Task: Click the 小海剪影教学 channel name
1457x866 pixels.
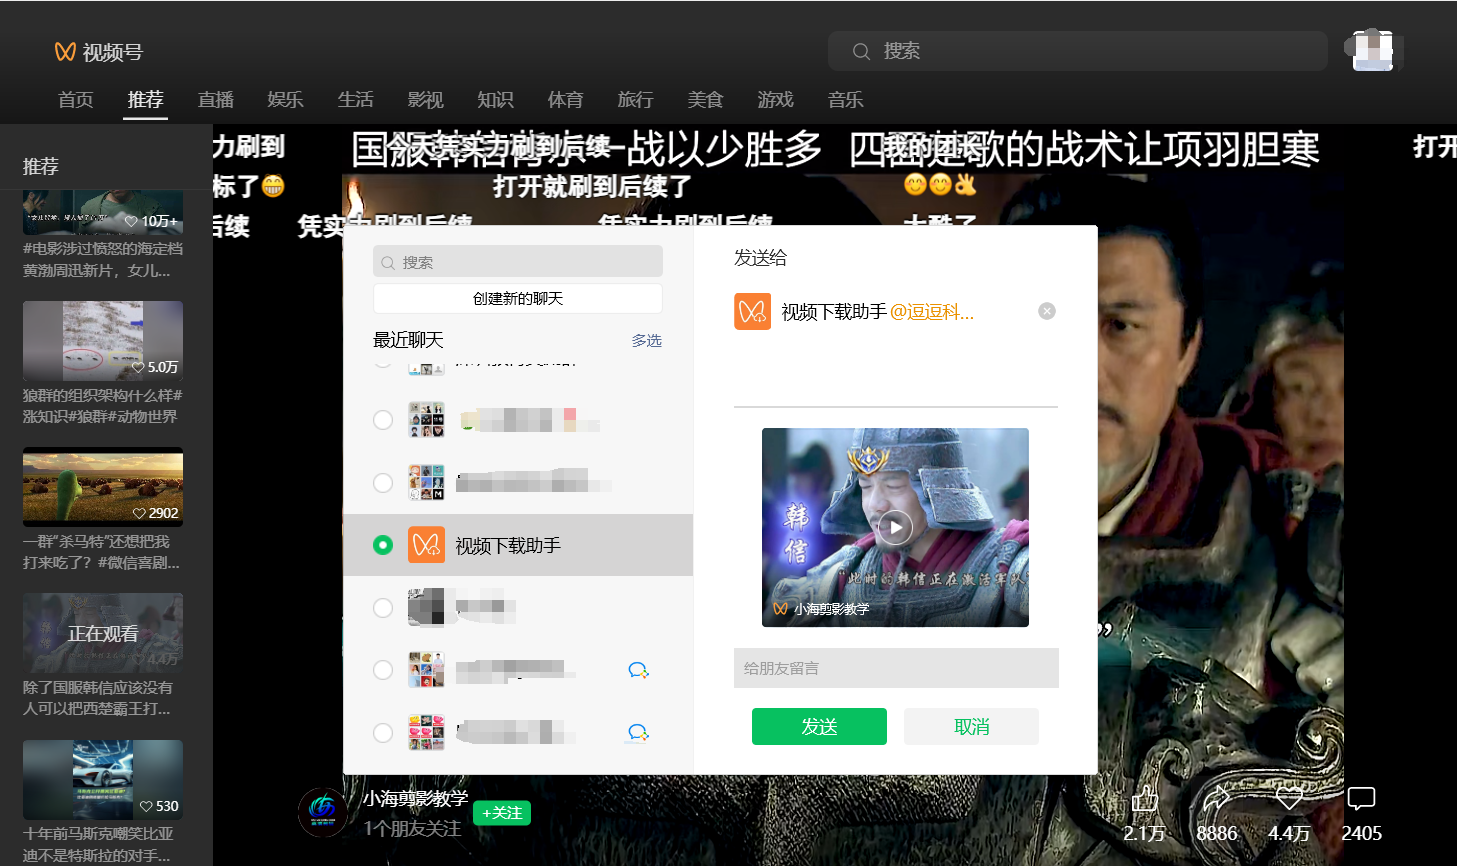Action: 415,798
